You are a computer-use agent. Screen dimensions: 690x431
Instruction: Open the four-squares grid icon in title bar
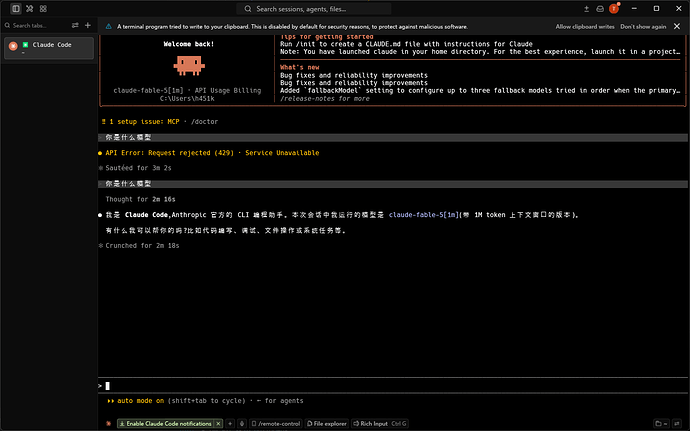point(43,8)
